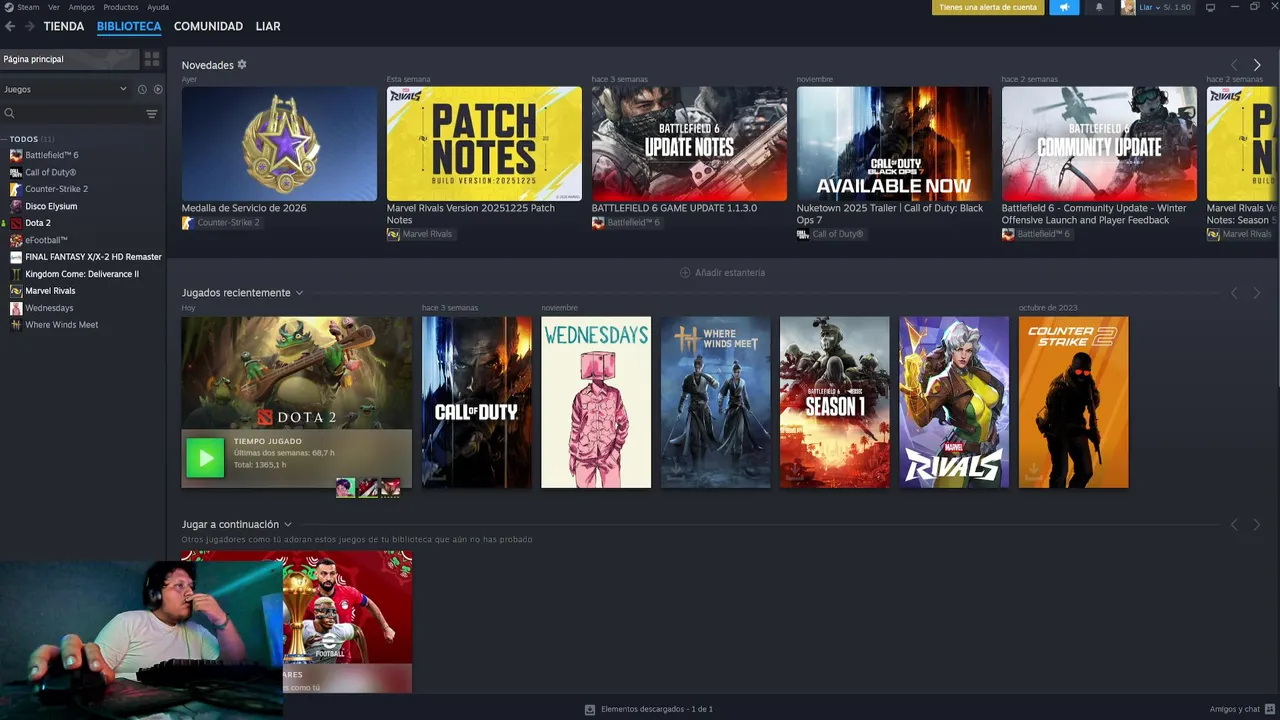The width and height of the screenshot is (1280, 720).
Task: Click the Call of Duty recent game cover
Action: point(477,402)
